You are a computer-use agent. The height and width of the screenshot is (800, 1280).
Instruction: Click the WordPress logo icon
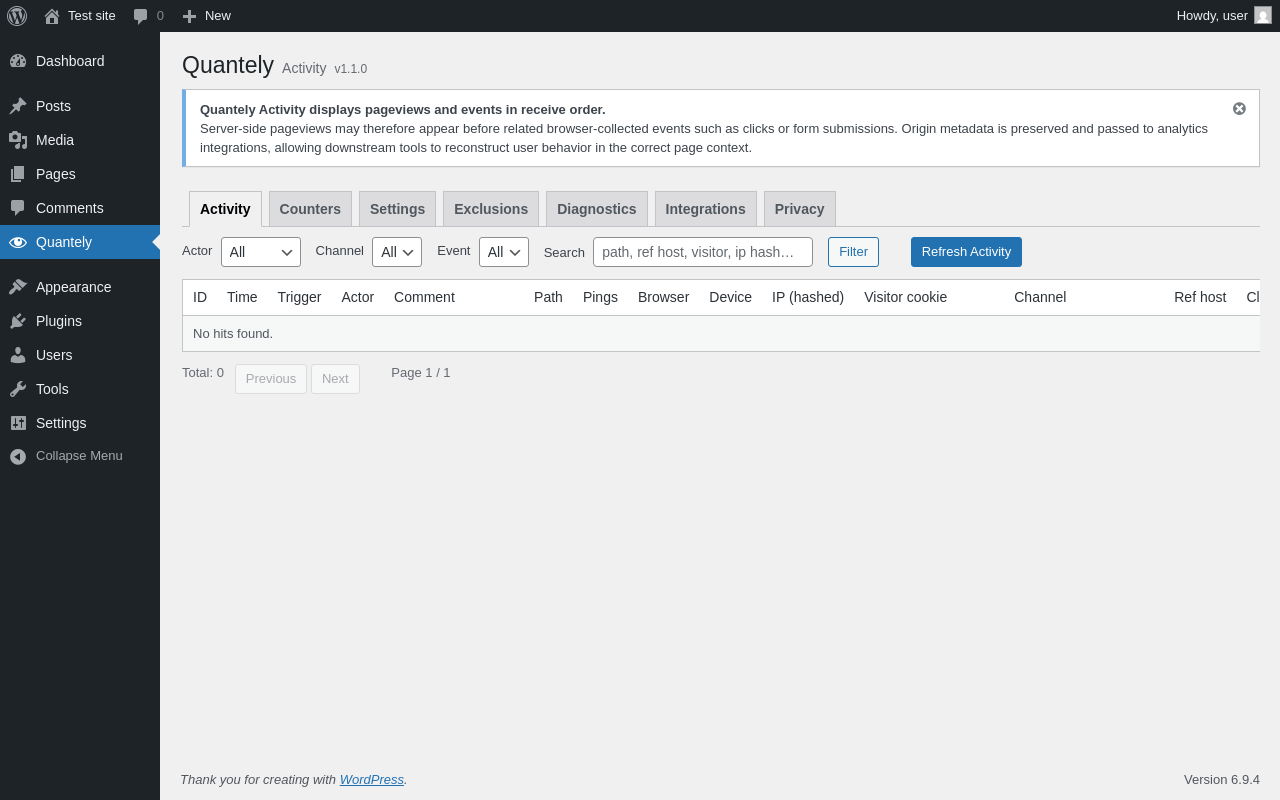[x=17, y=16]
